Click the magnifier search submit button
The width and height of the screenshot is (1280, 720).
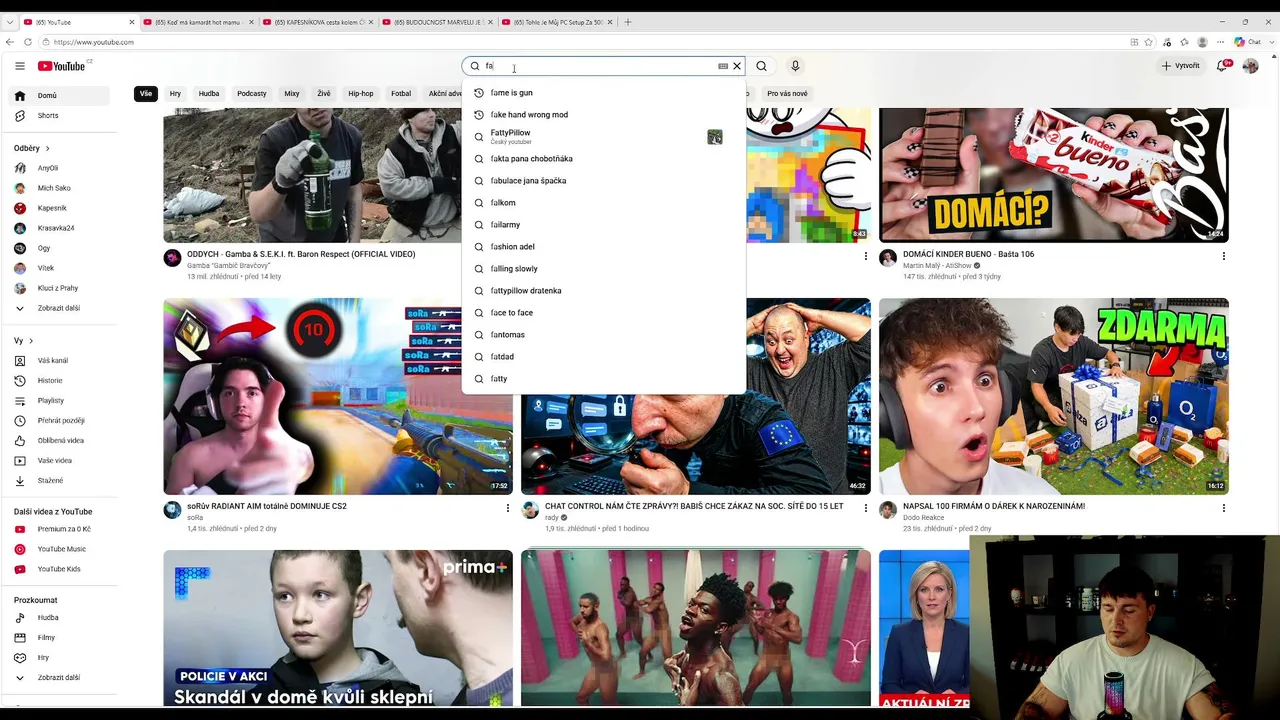(x=762, y=66)
